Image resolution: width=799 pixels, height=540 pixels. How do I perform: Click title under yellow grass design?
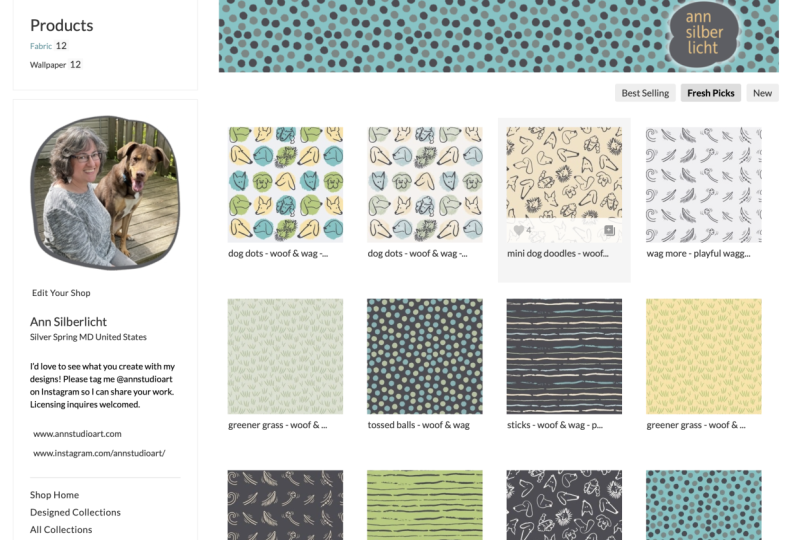click(696, 425)
